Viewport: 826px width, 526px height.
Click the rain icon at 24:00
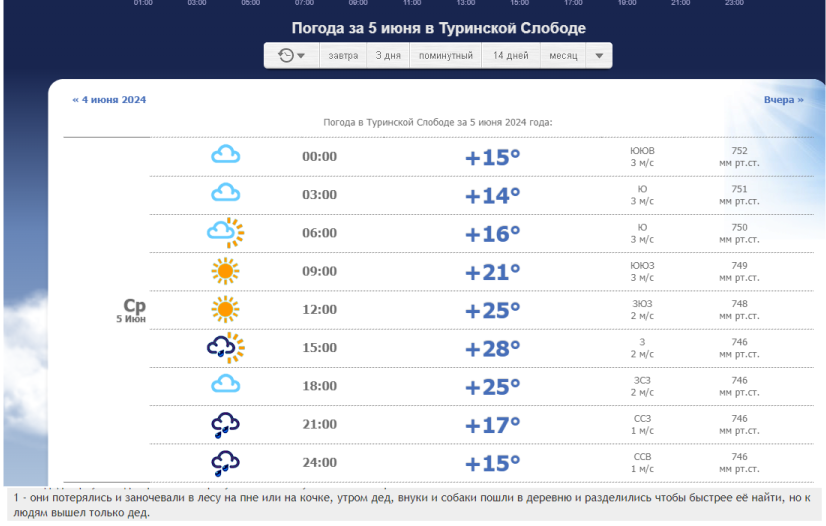coord(226,462)
